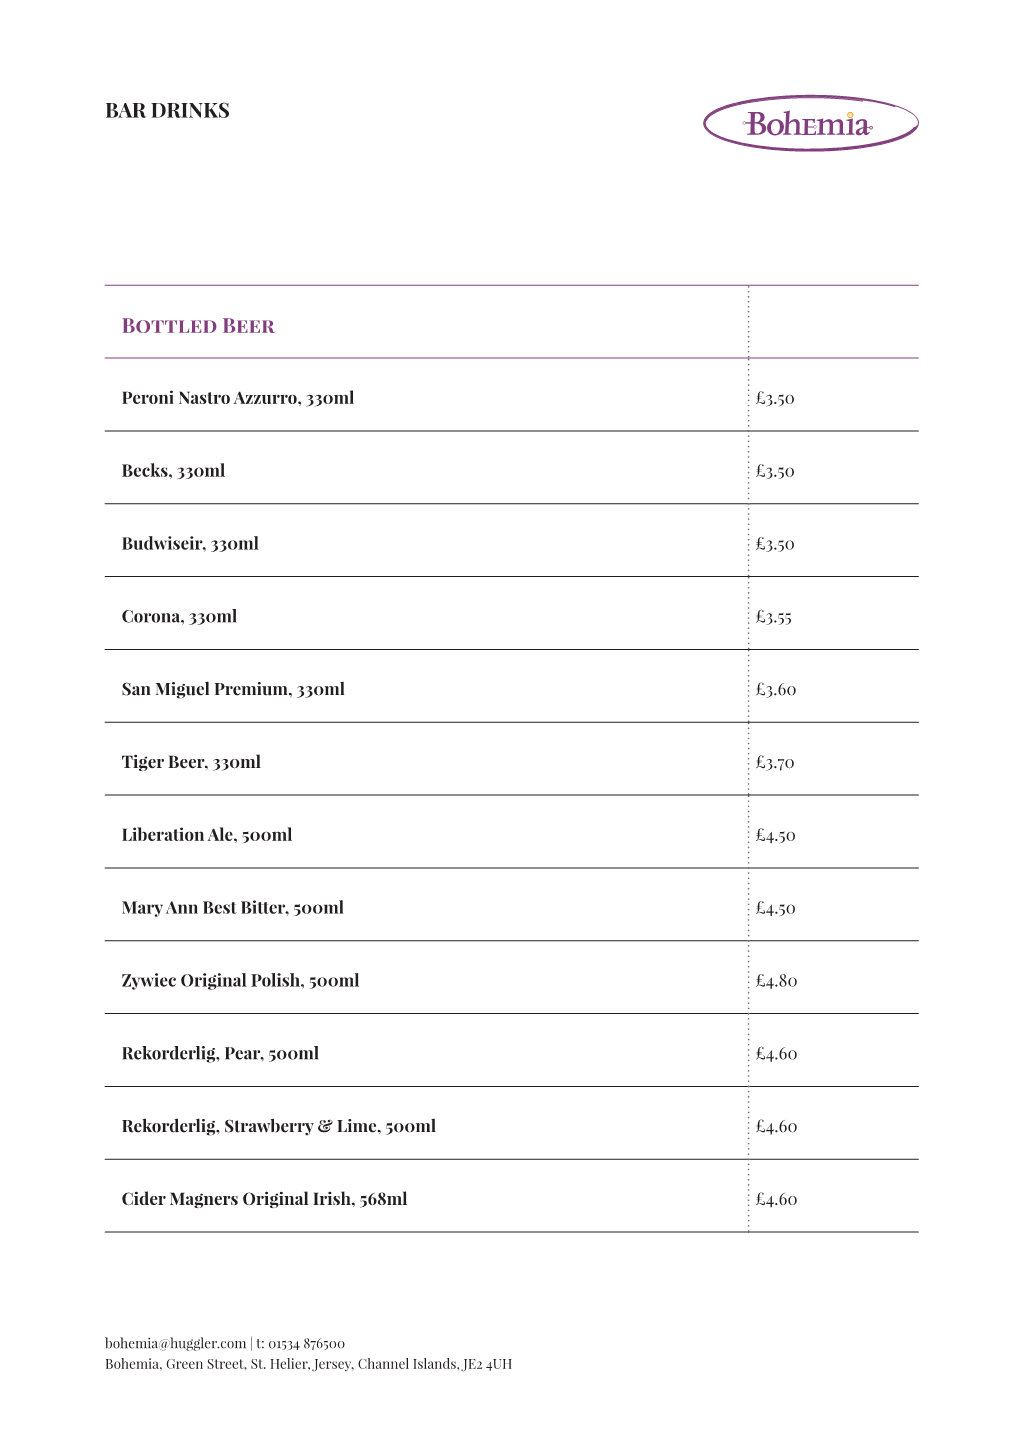Select the Becks, 330ml row
Image resolution: width=1020 pixels, height=1442 pixels.
point(173,471)
